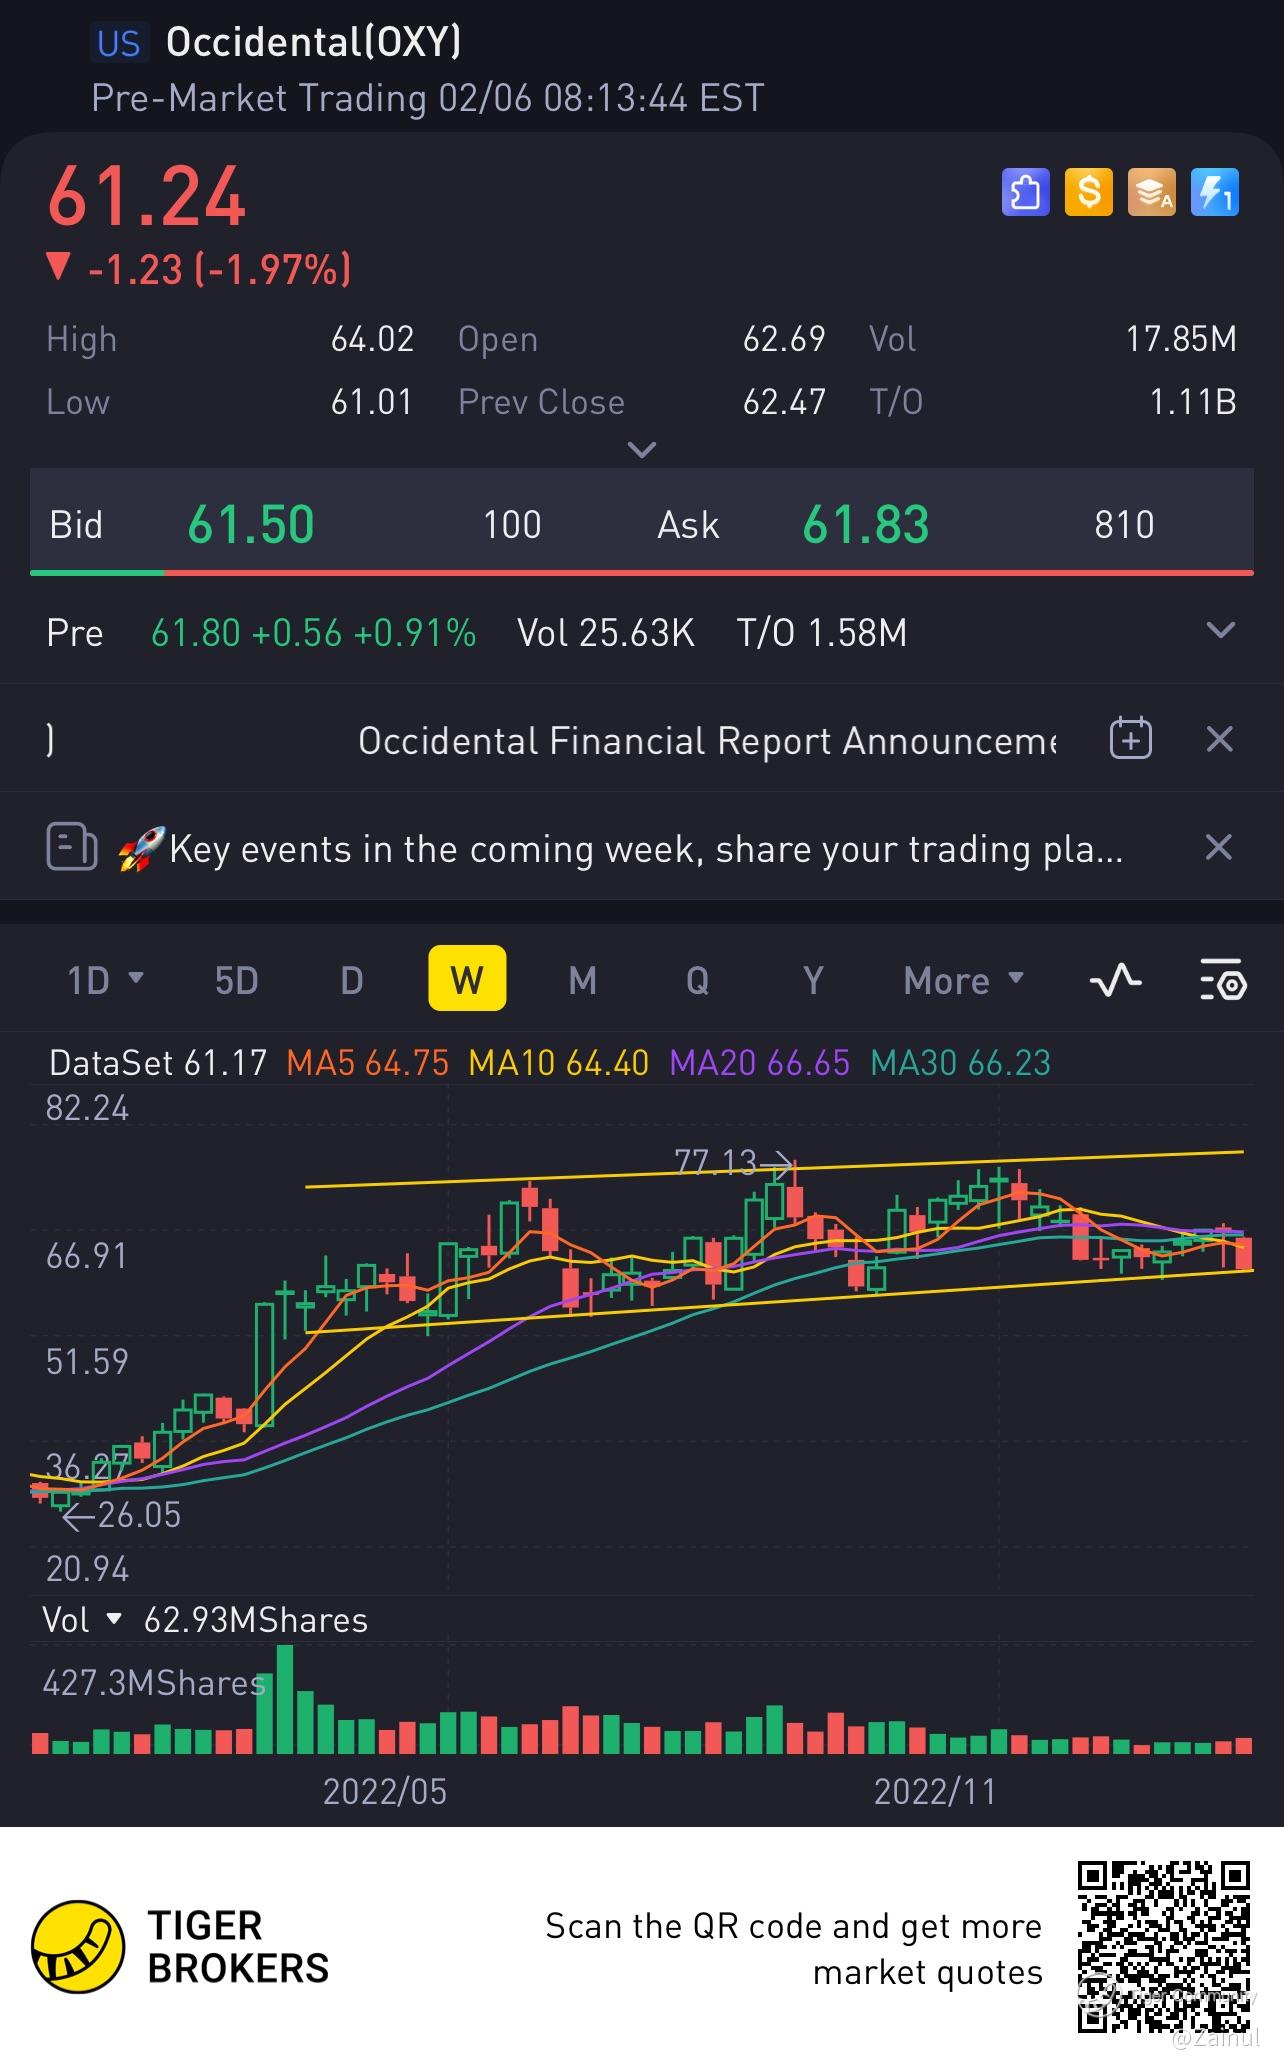Screen dimensions: 1284x2067
Task: Tap the blue lightning bolt icon
Action: click(1215, 192)
